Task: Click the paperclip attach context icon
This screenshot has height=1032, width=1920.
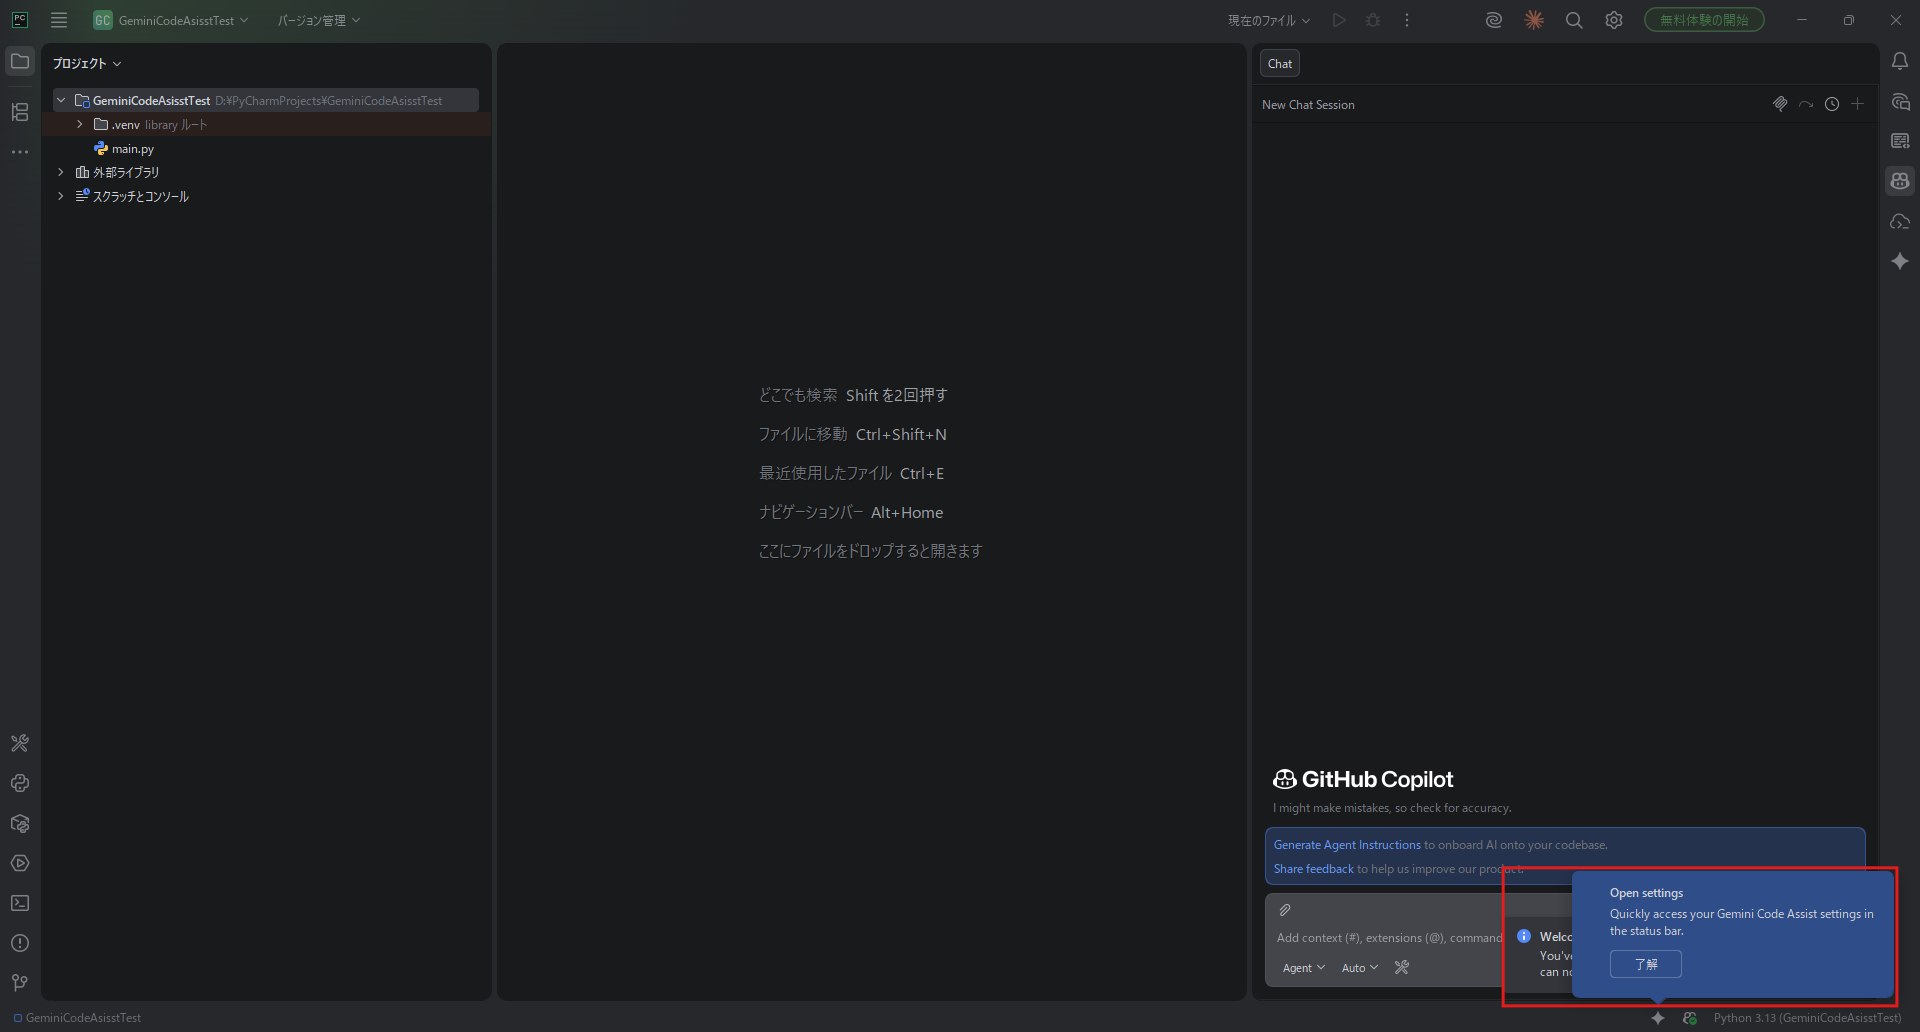Action: pyautogui.click(x=1285, y=910)
